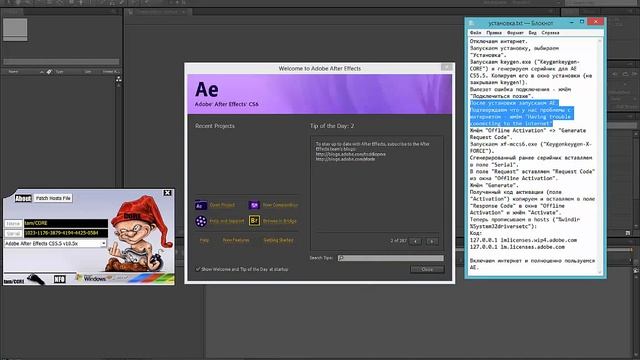Click the Name field containing tam/CORE

pyautogui.click(x=66, y=223)
